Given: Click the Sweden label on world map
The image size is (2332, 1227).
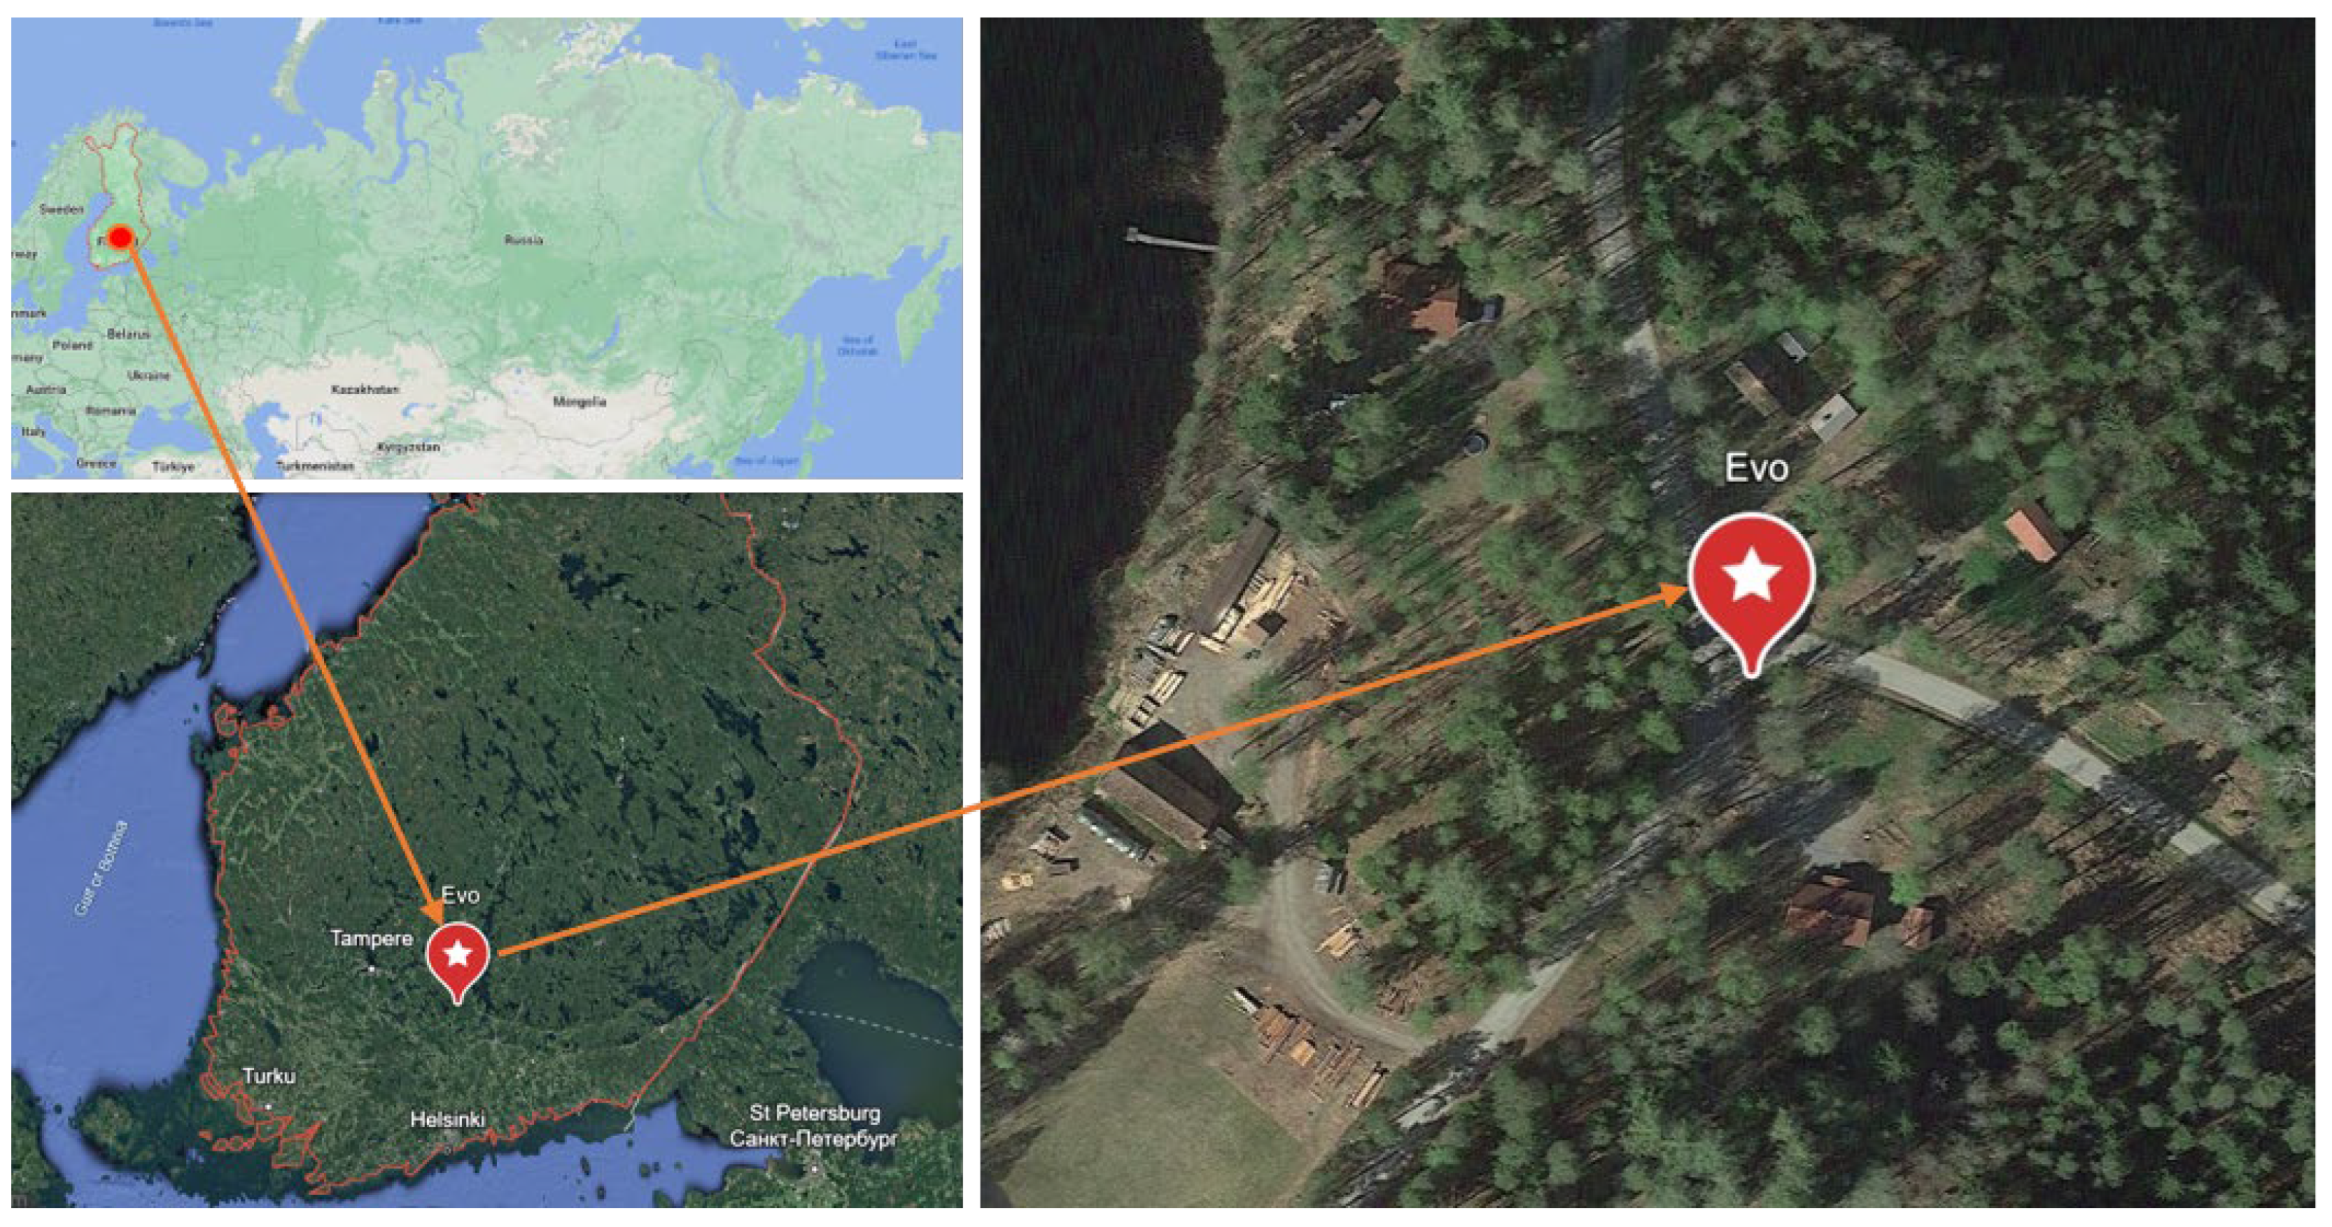Looking at the screenshot, I should pos(62,209).
